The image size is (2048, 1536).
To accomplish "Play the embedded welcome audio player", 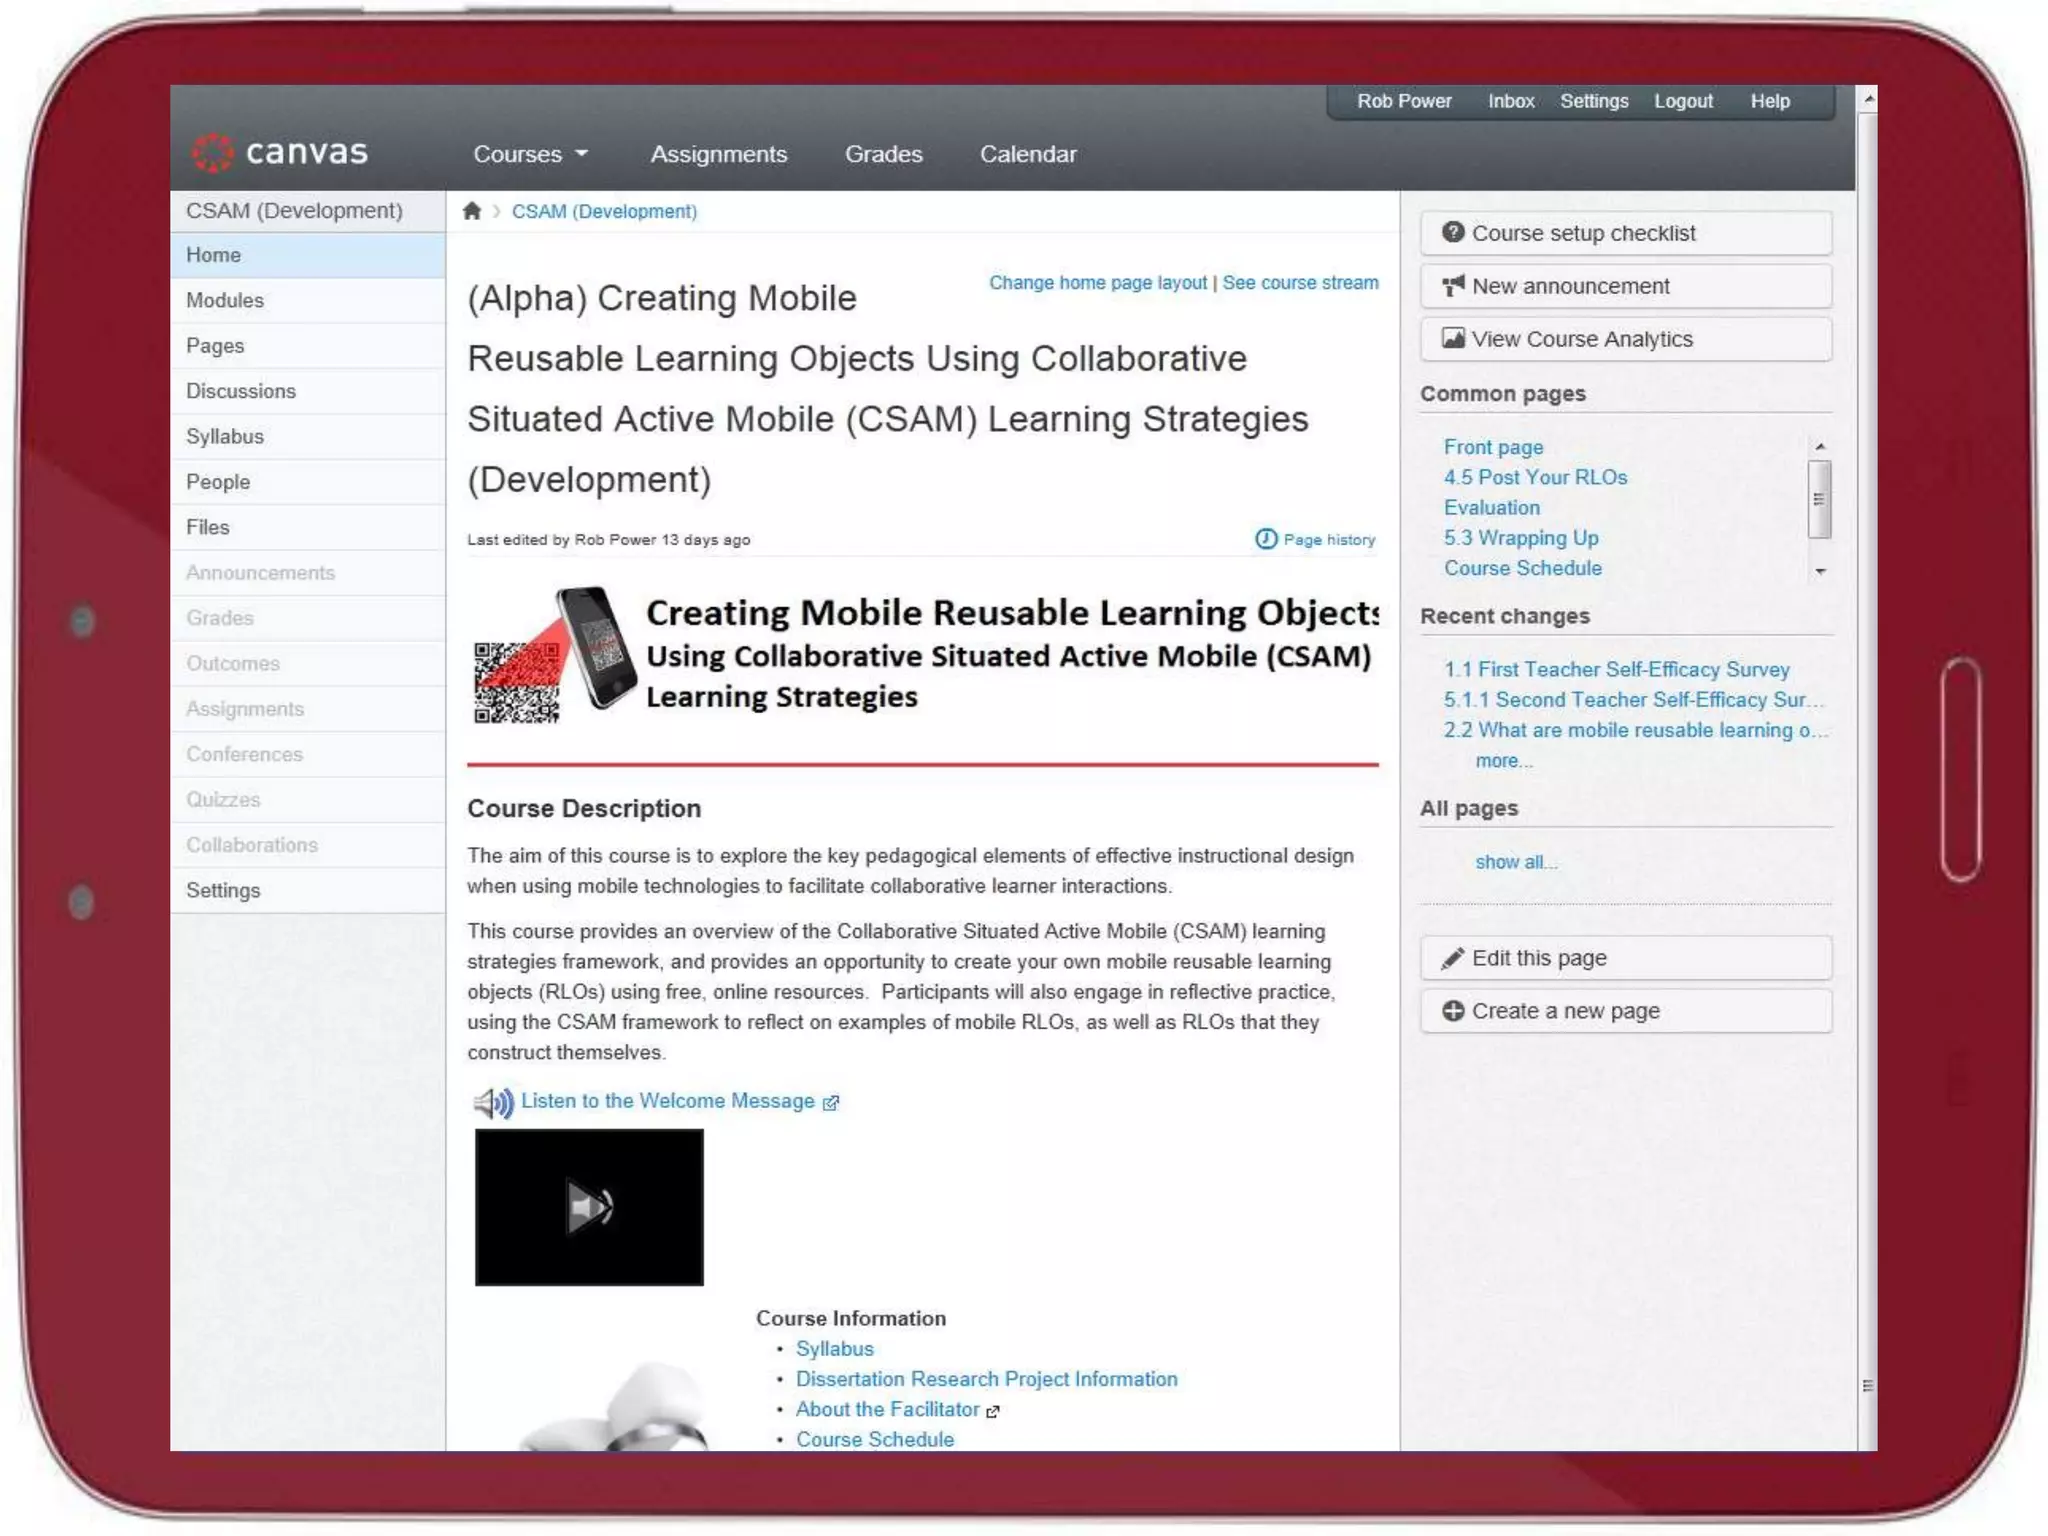I will tap(589, 1207).
